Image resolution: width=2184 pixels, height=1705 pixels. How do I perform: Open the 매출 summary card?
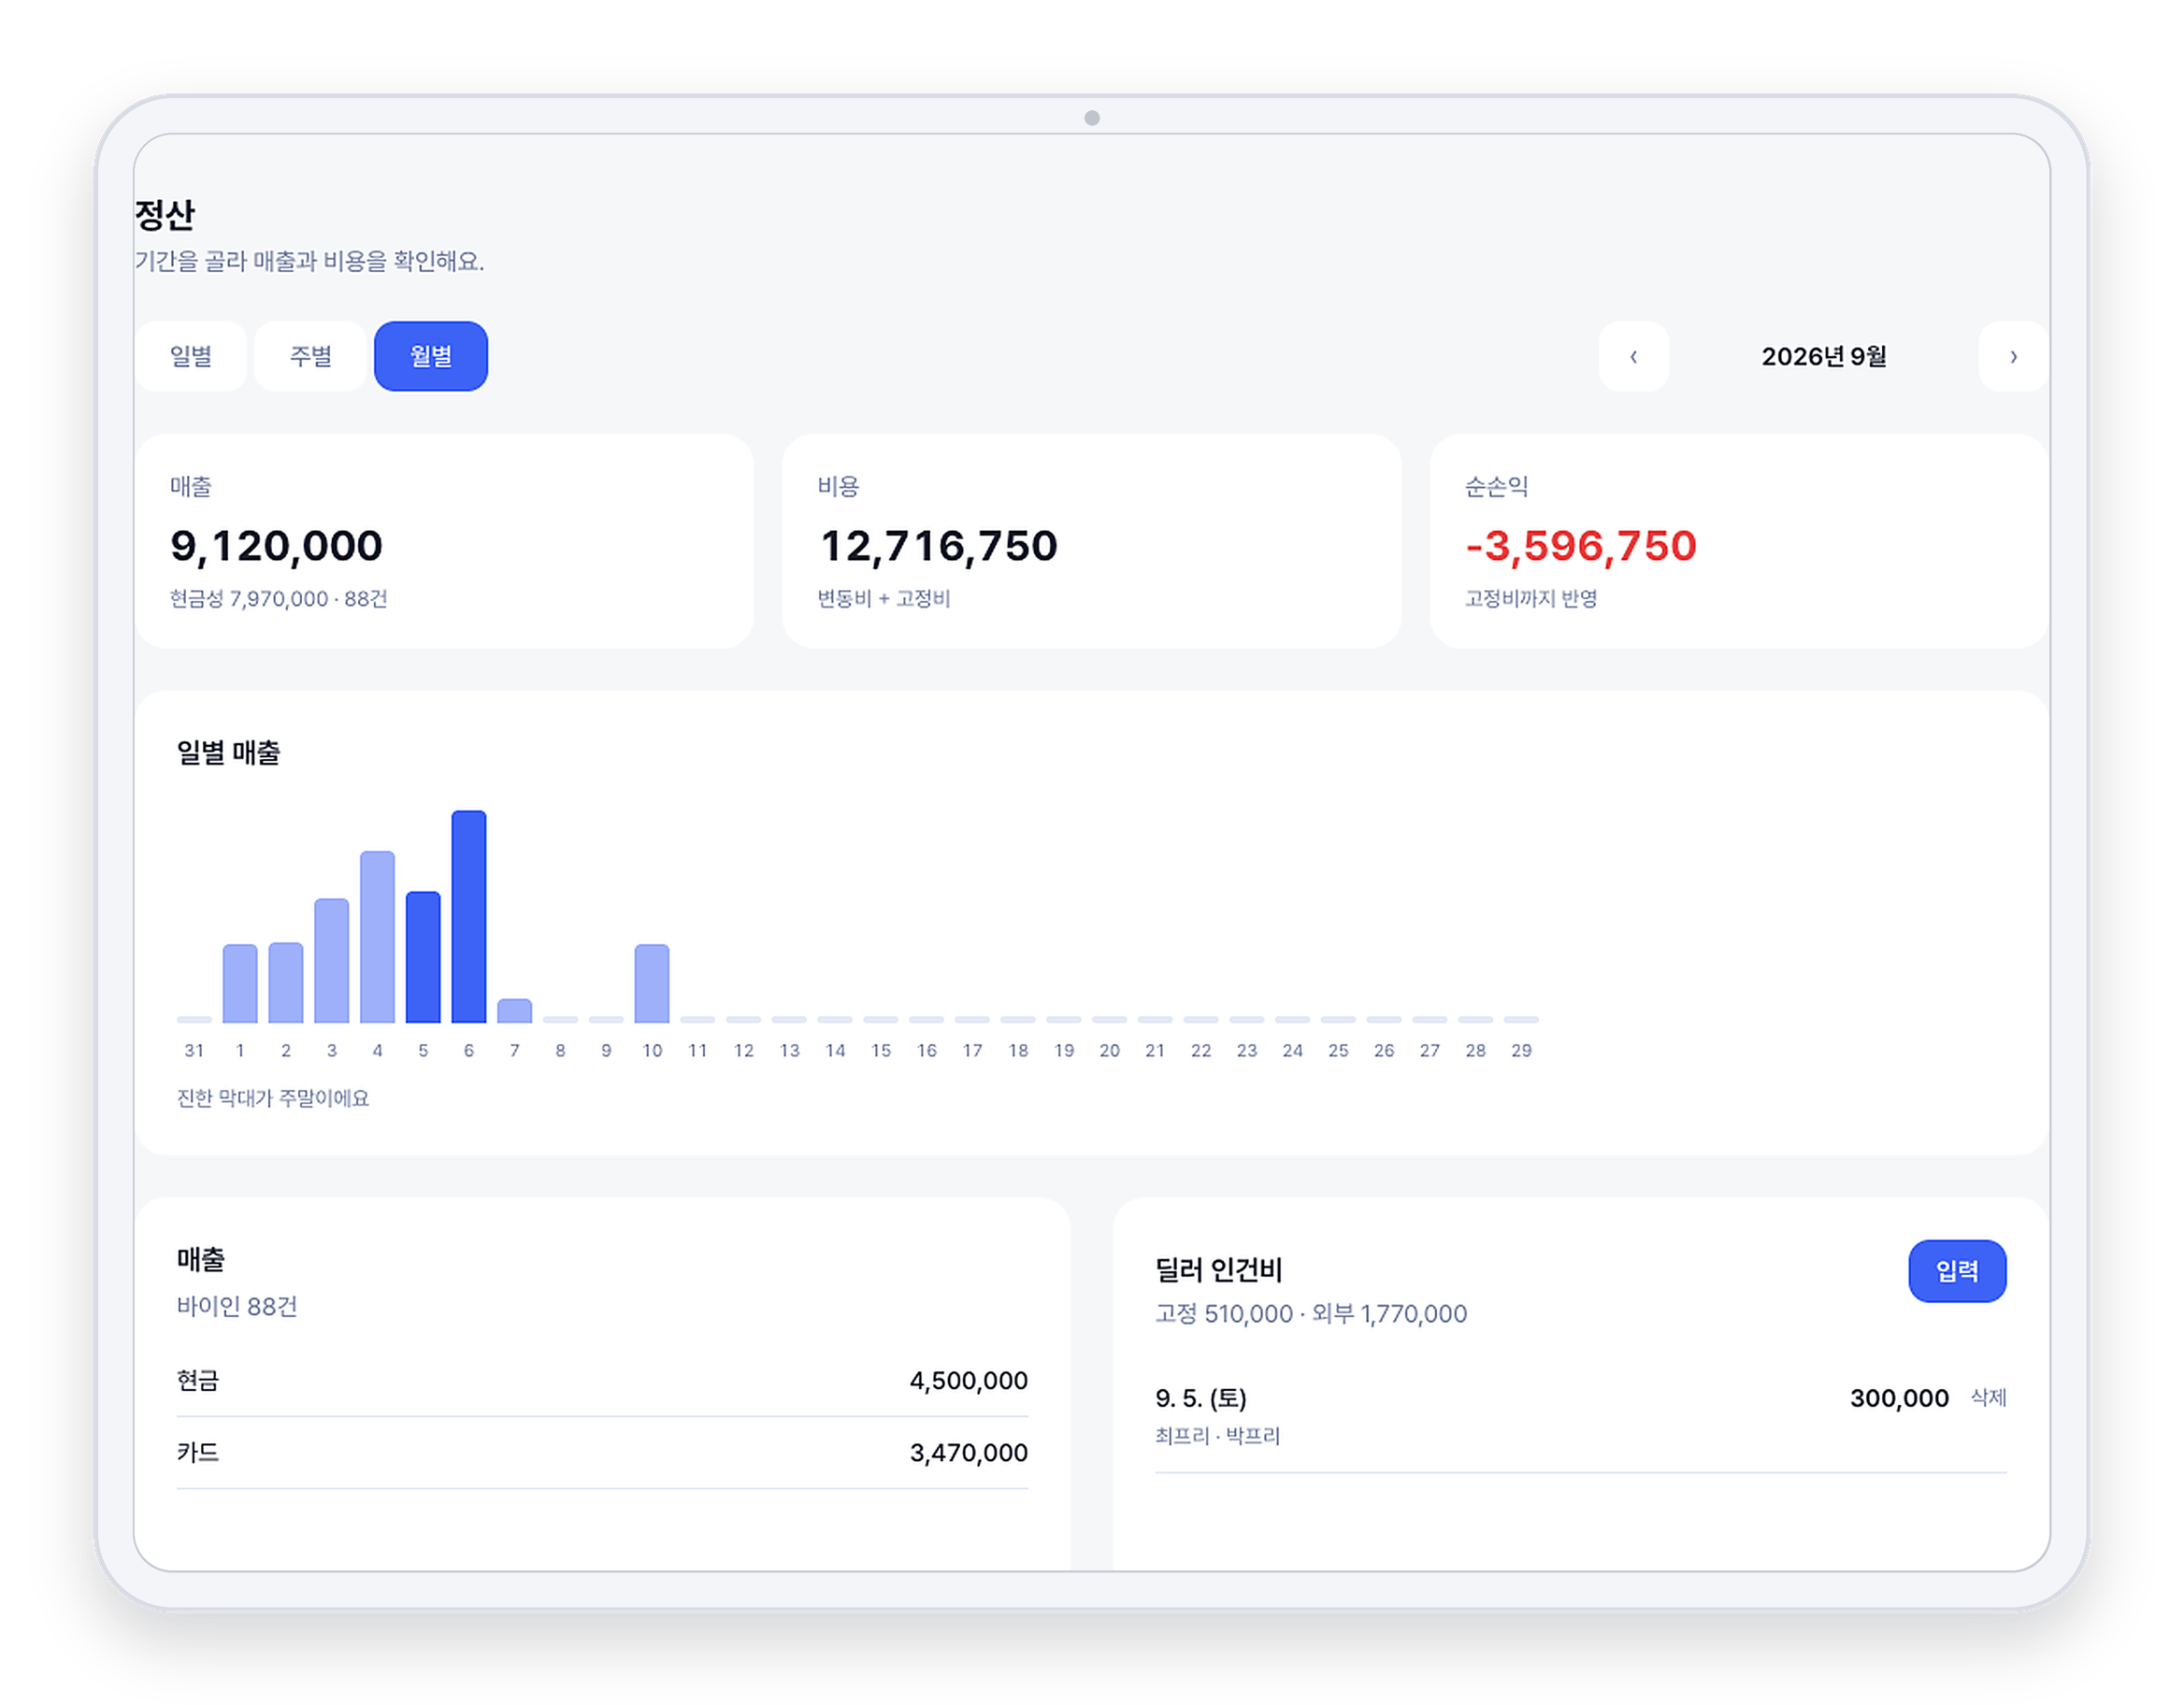coord(444,541)
